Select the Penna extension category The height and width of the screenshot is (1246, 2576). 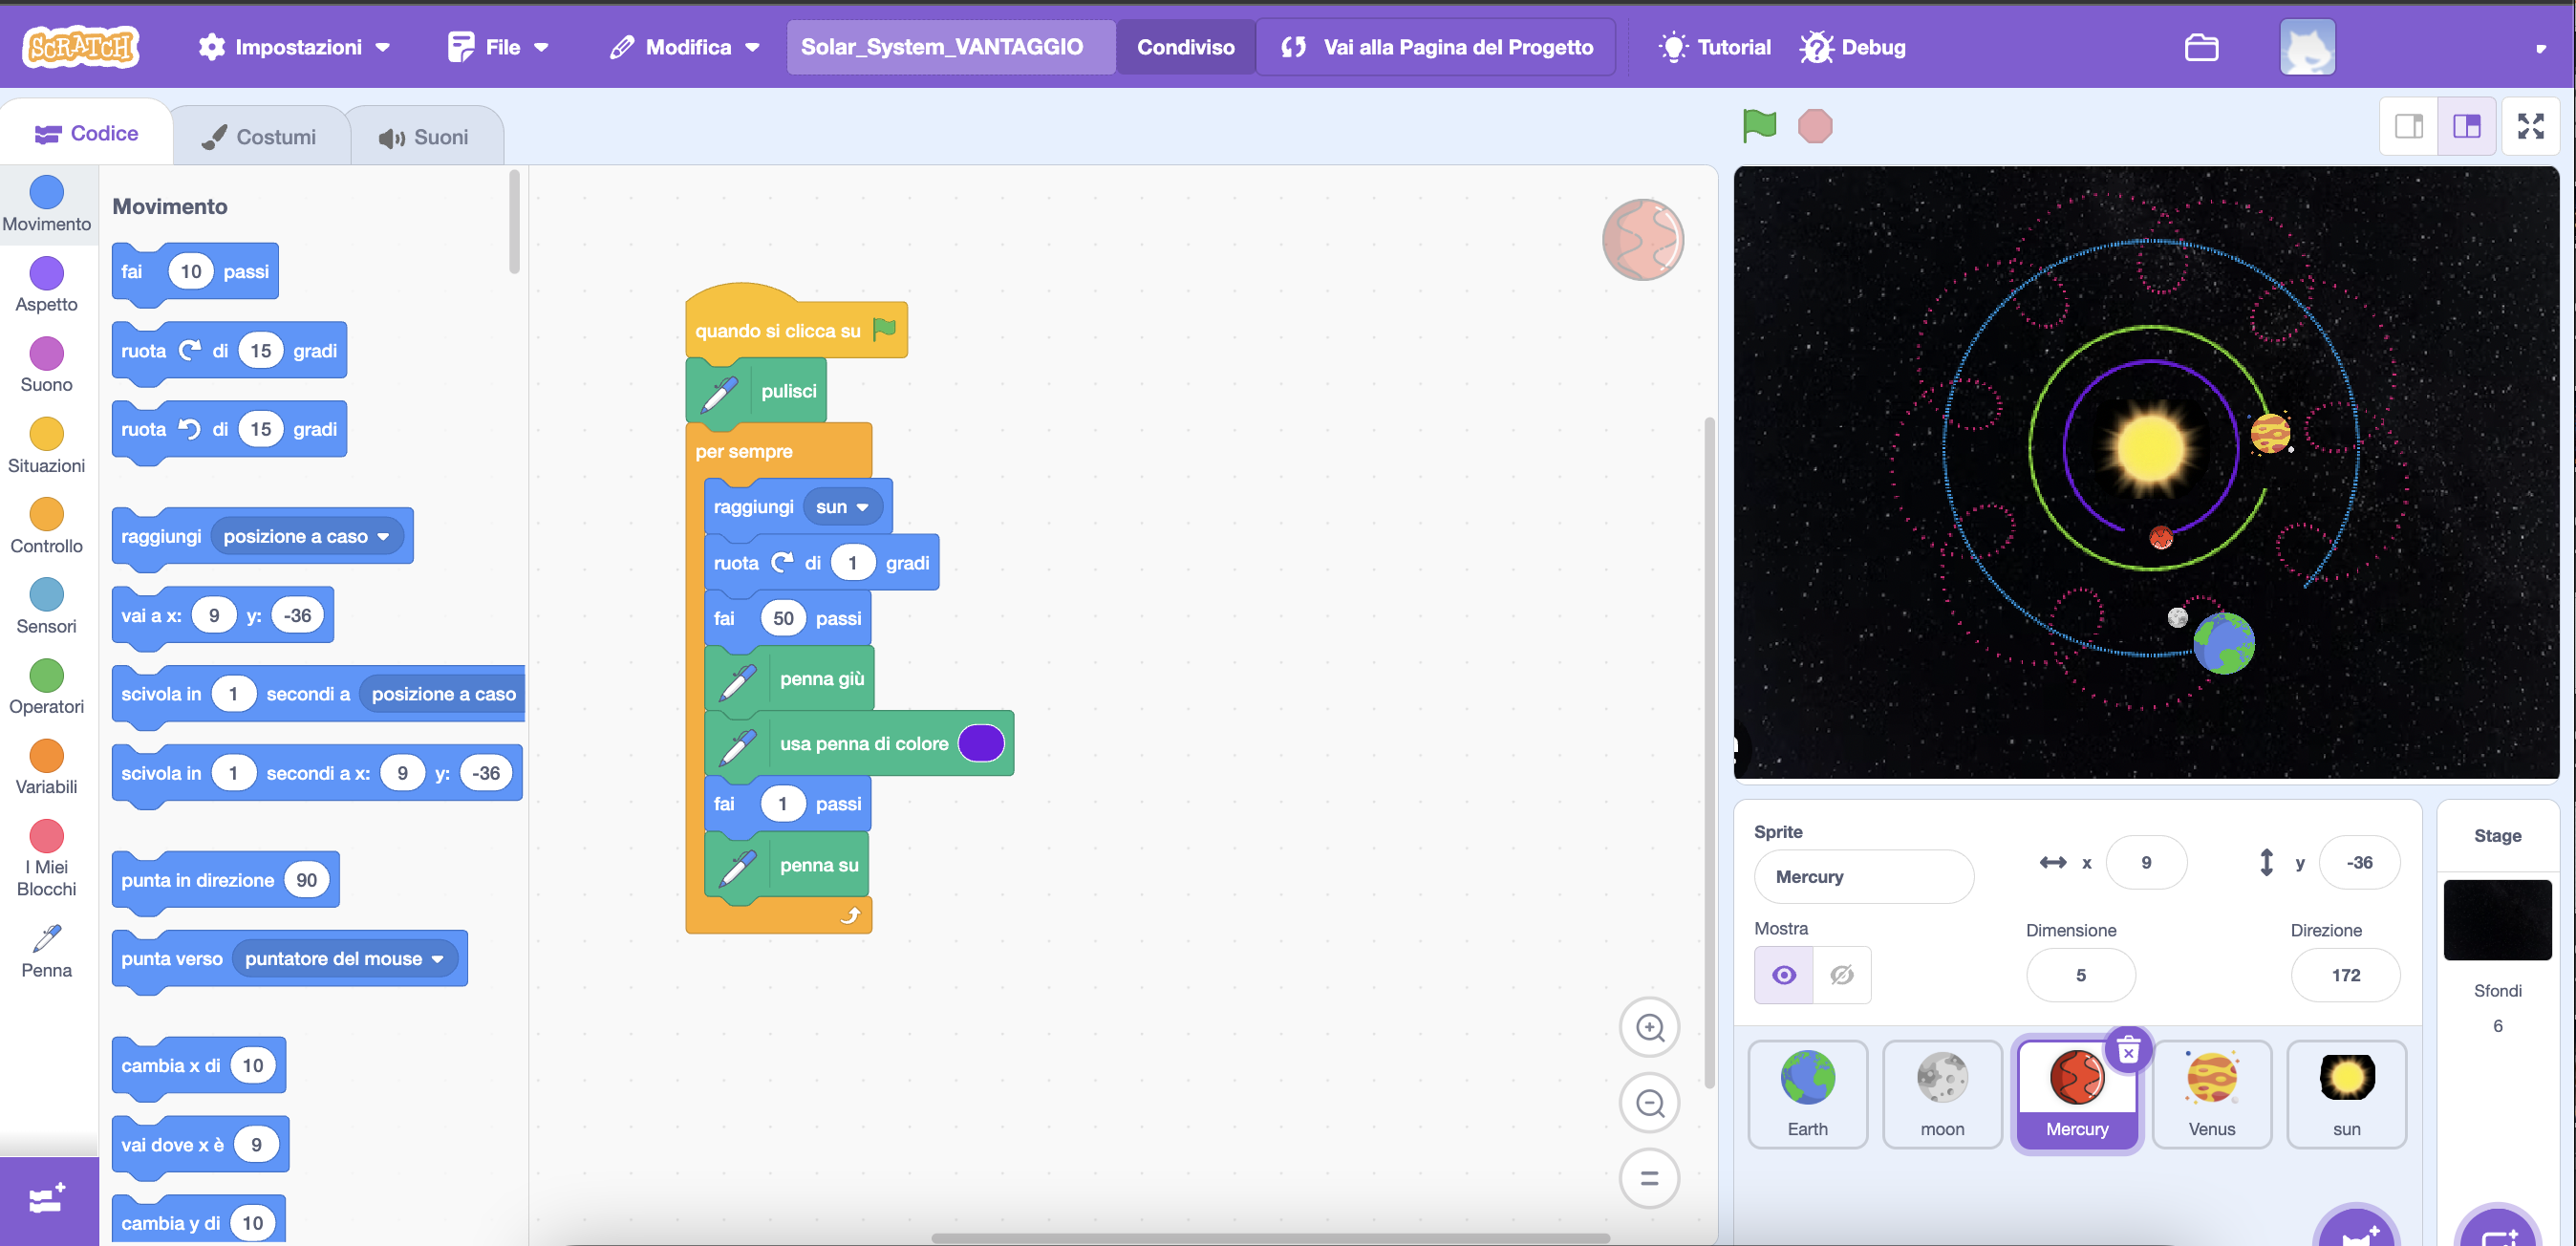coord(47,951)
